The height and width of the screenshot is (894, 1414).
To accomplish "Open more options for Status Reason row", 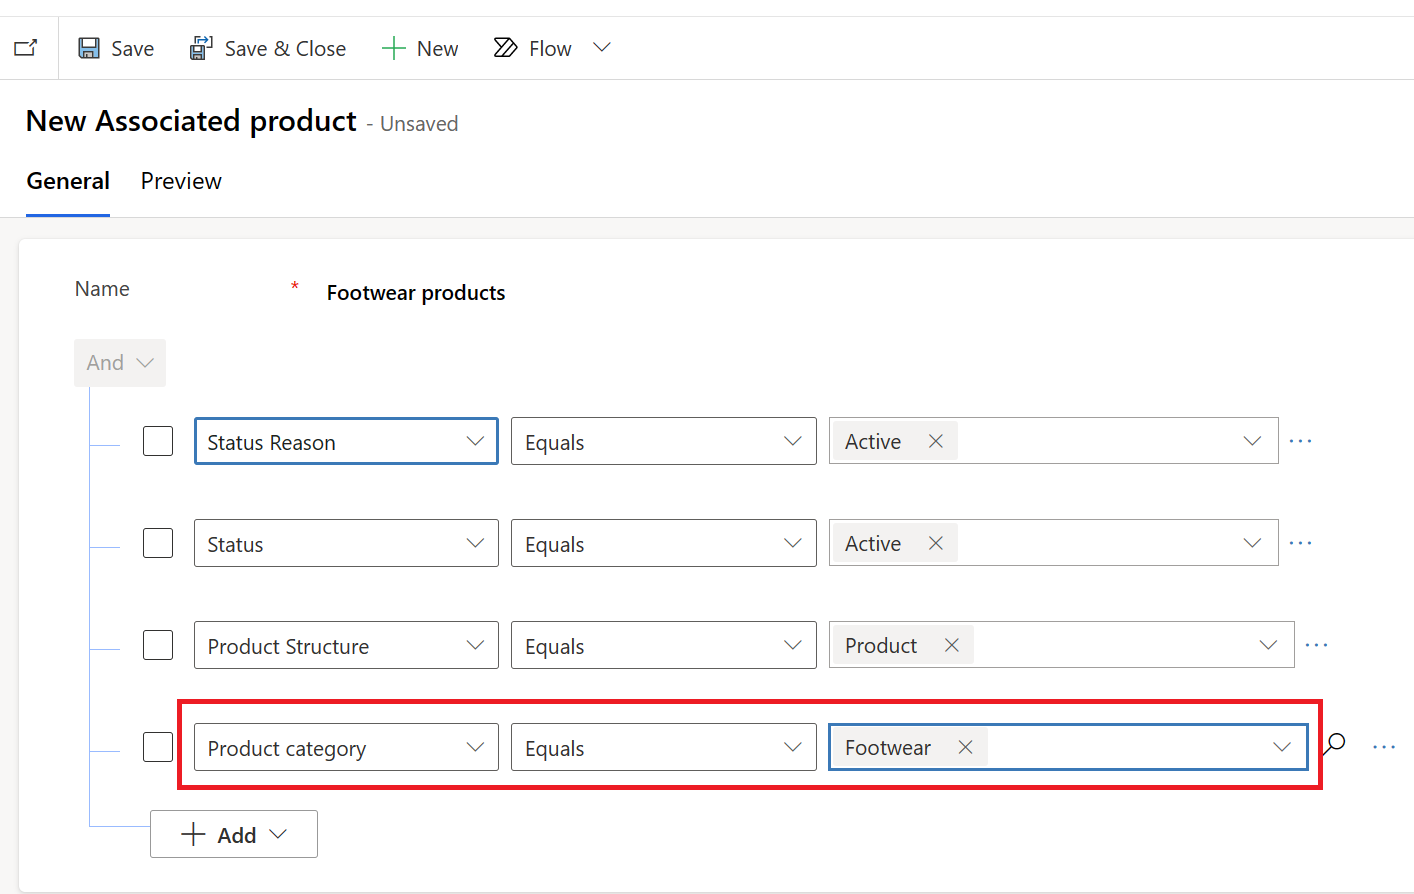I will [x=1300, y=441].
